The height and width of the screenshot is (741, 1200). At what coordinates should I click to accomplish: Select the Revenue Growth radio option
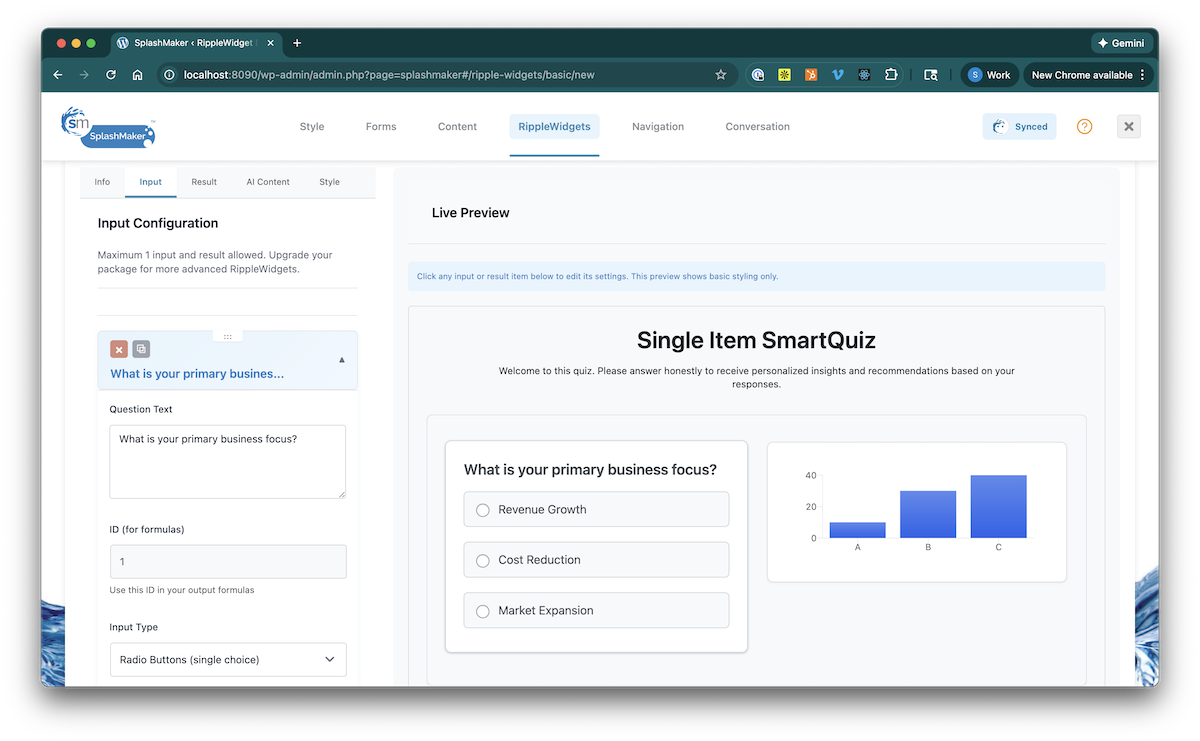[x=483, y=510]
